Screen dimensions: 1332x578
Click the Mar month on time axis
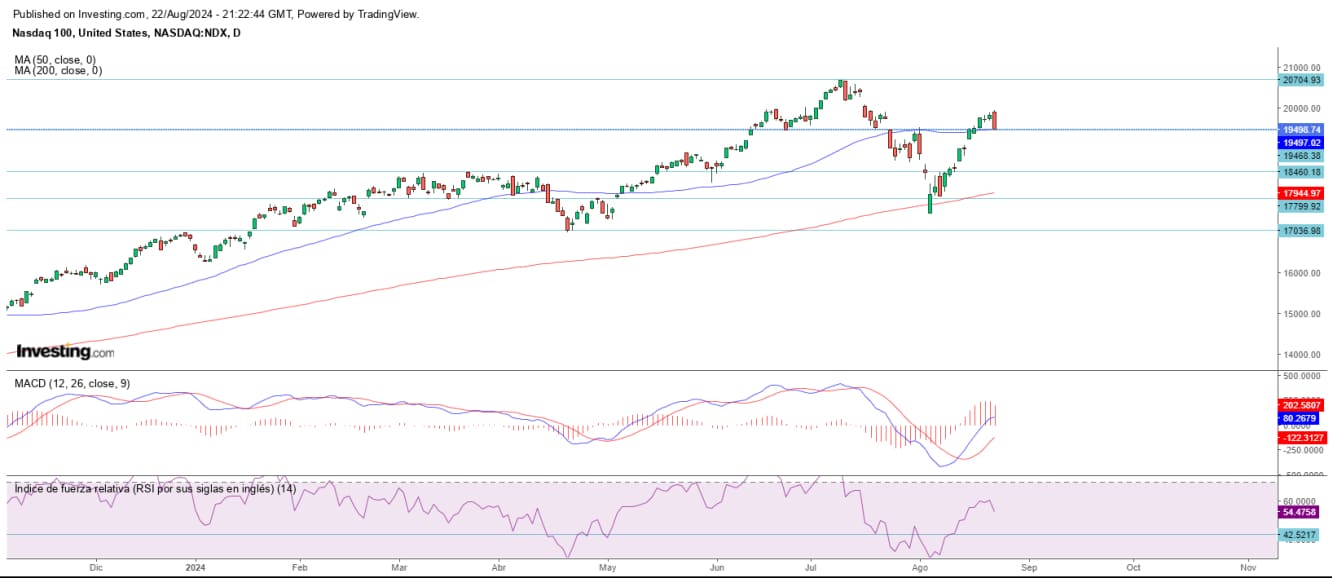398,566
